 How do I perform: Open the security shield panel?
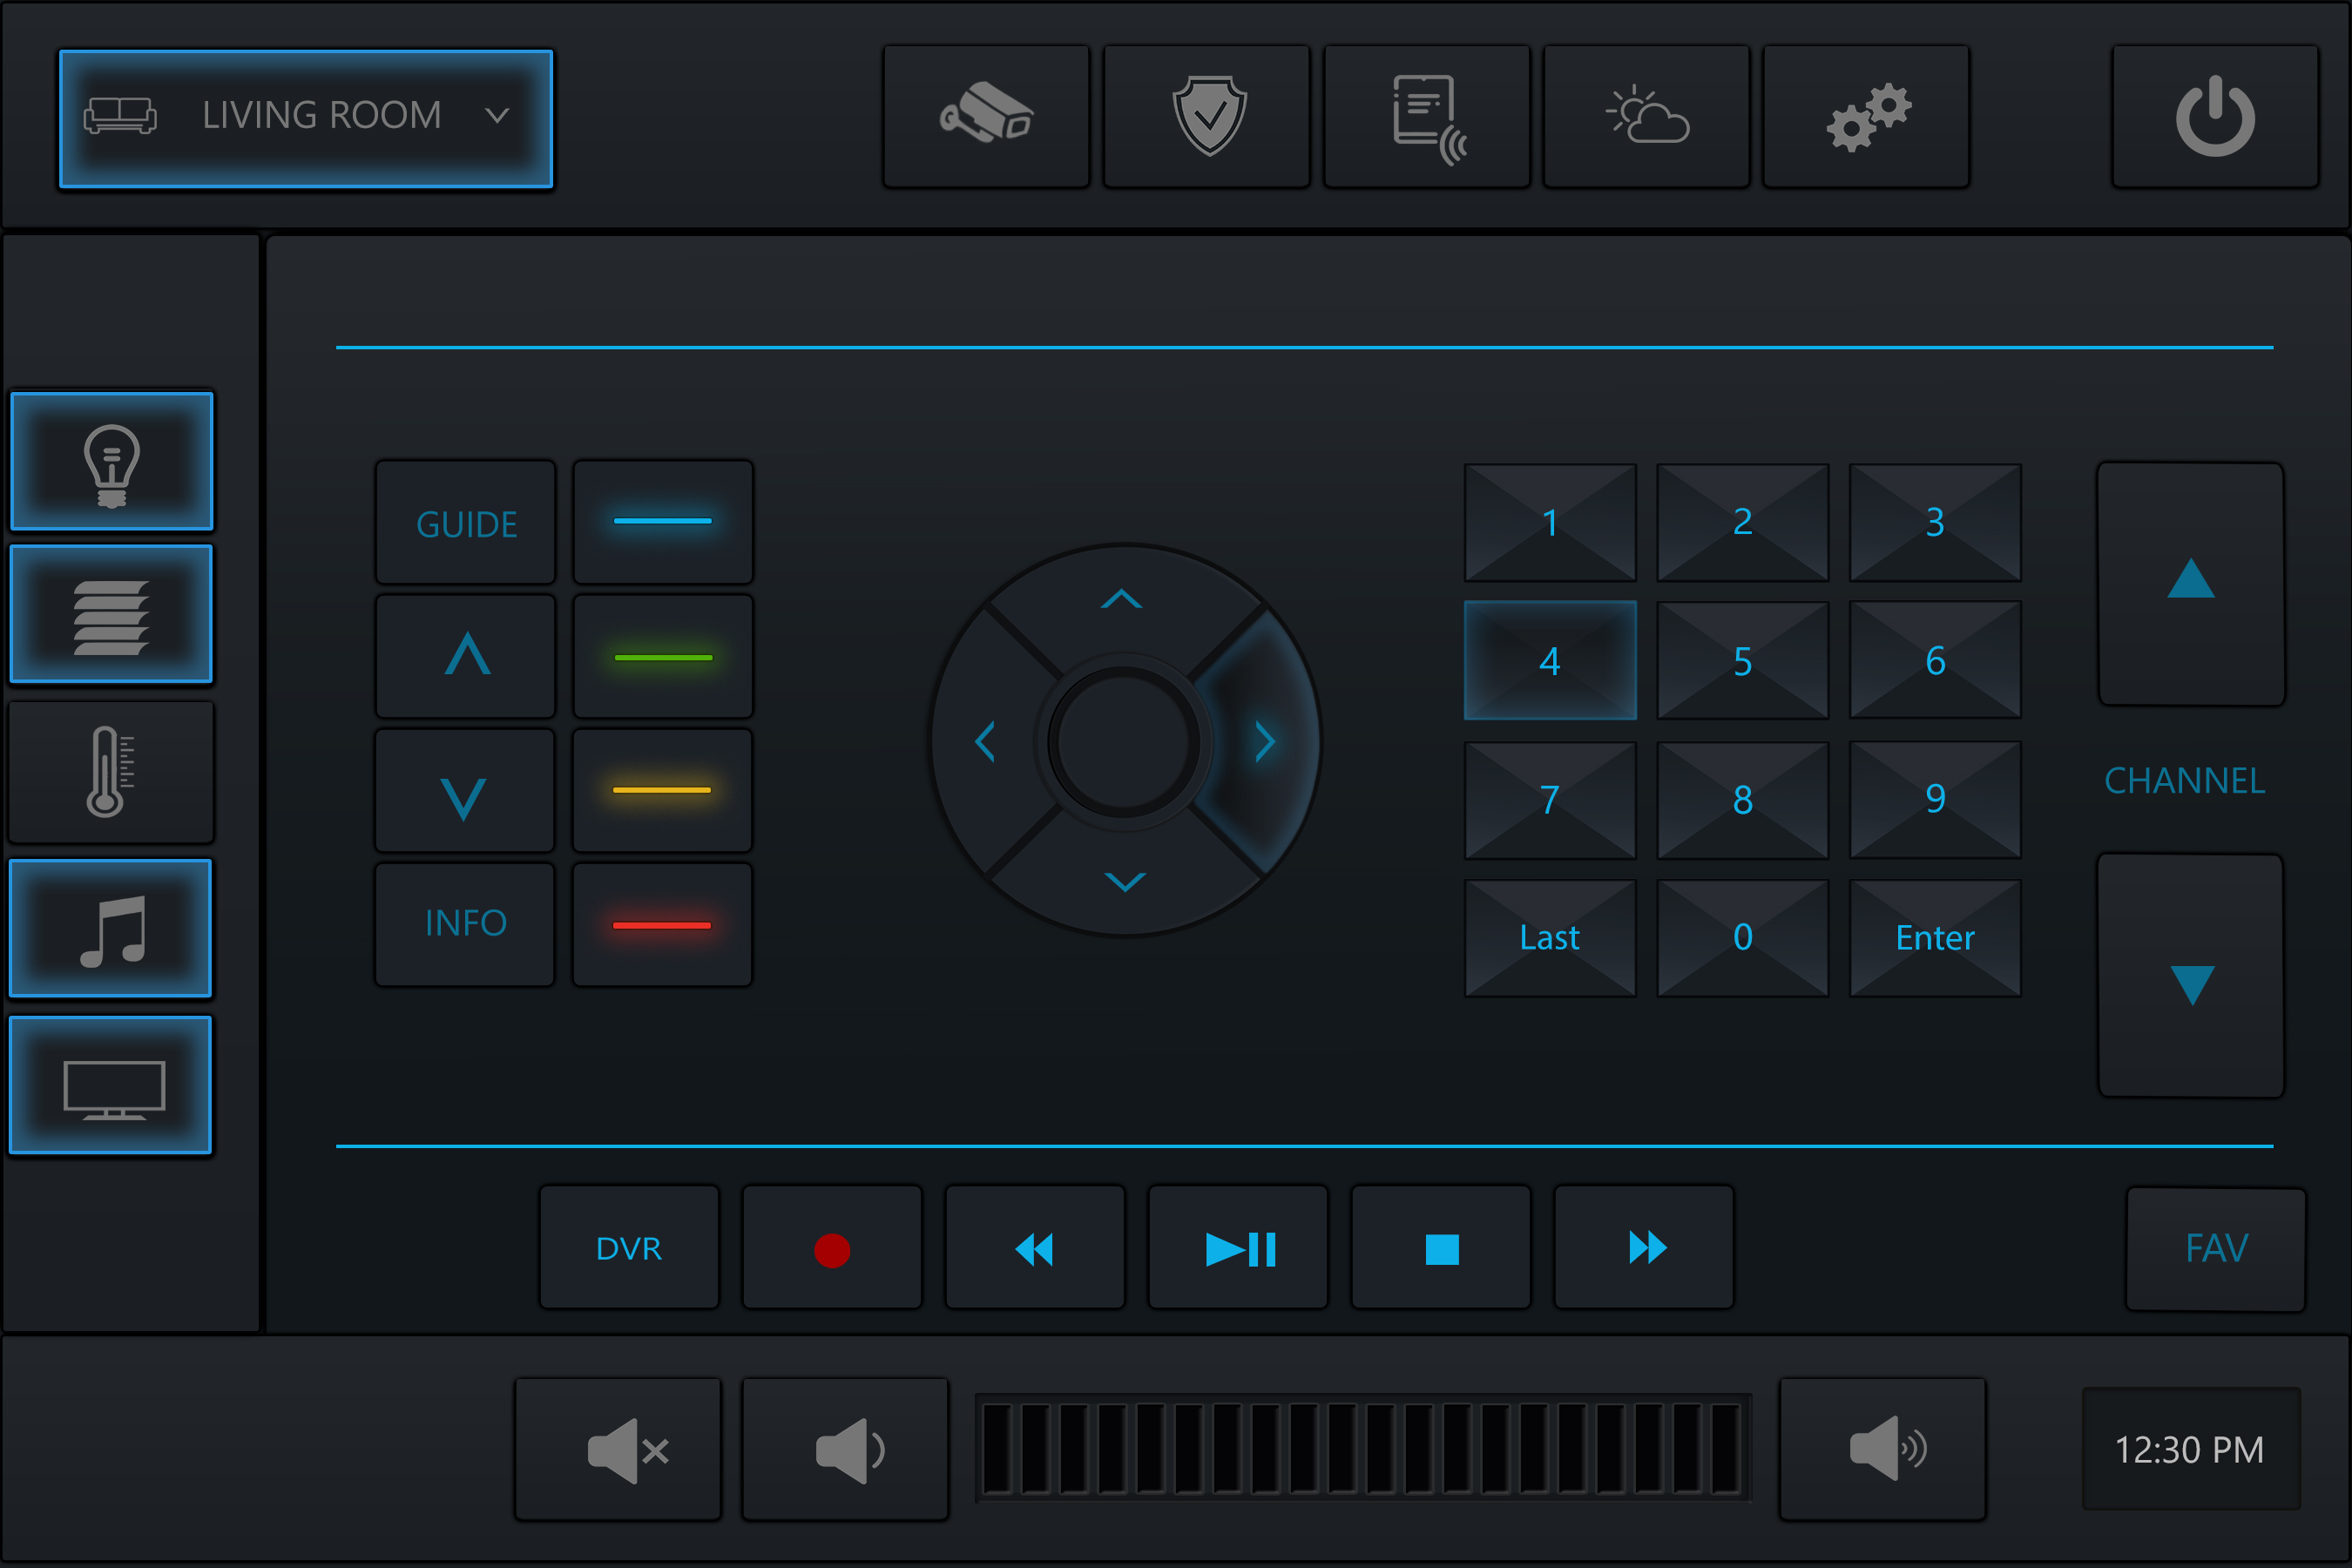(1207, 116)
